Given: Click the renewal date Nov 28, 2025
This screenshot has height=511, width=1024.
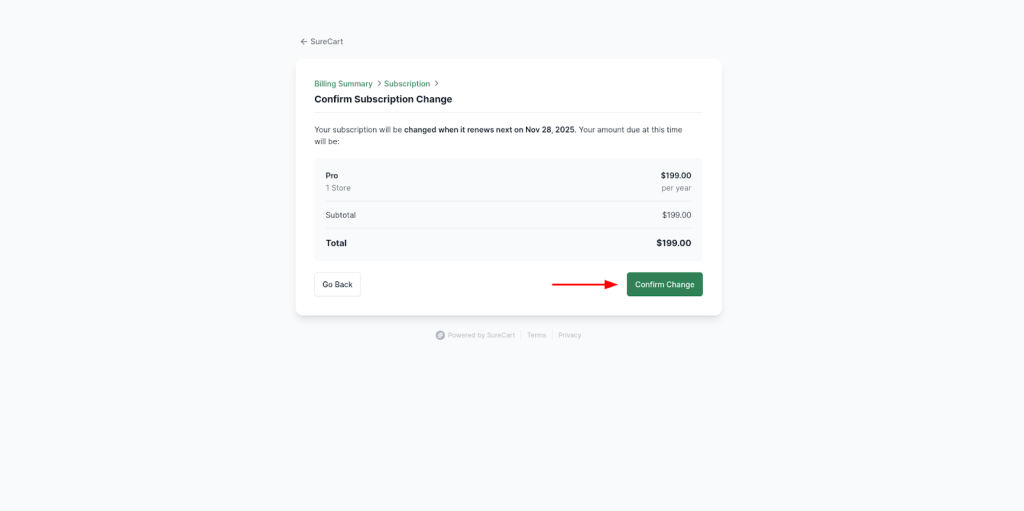Looking at the screenshot, I should coord(550,130).
